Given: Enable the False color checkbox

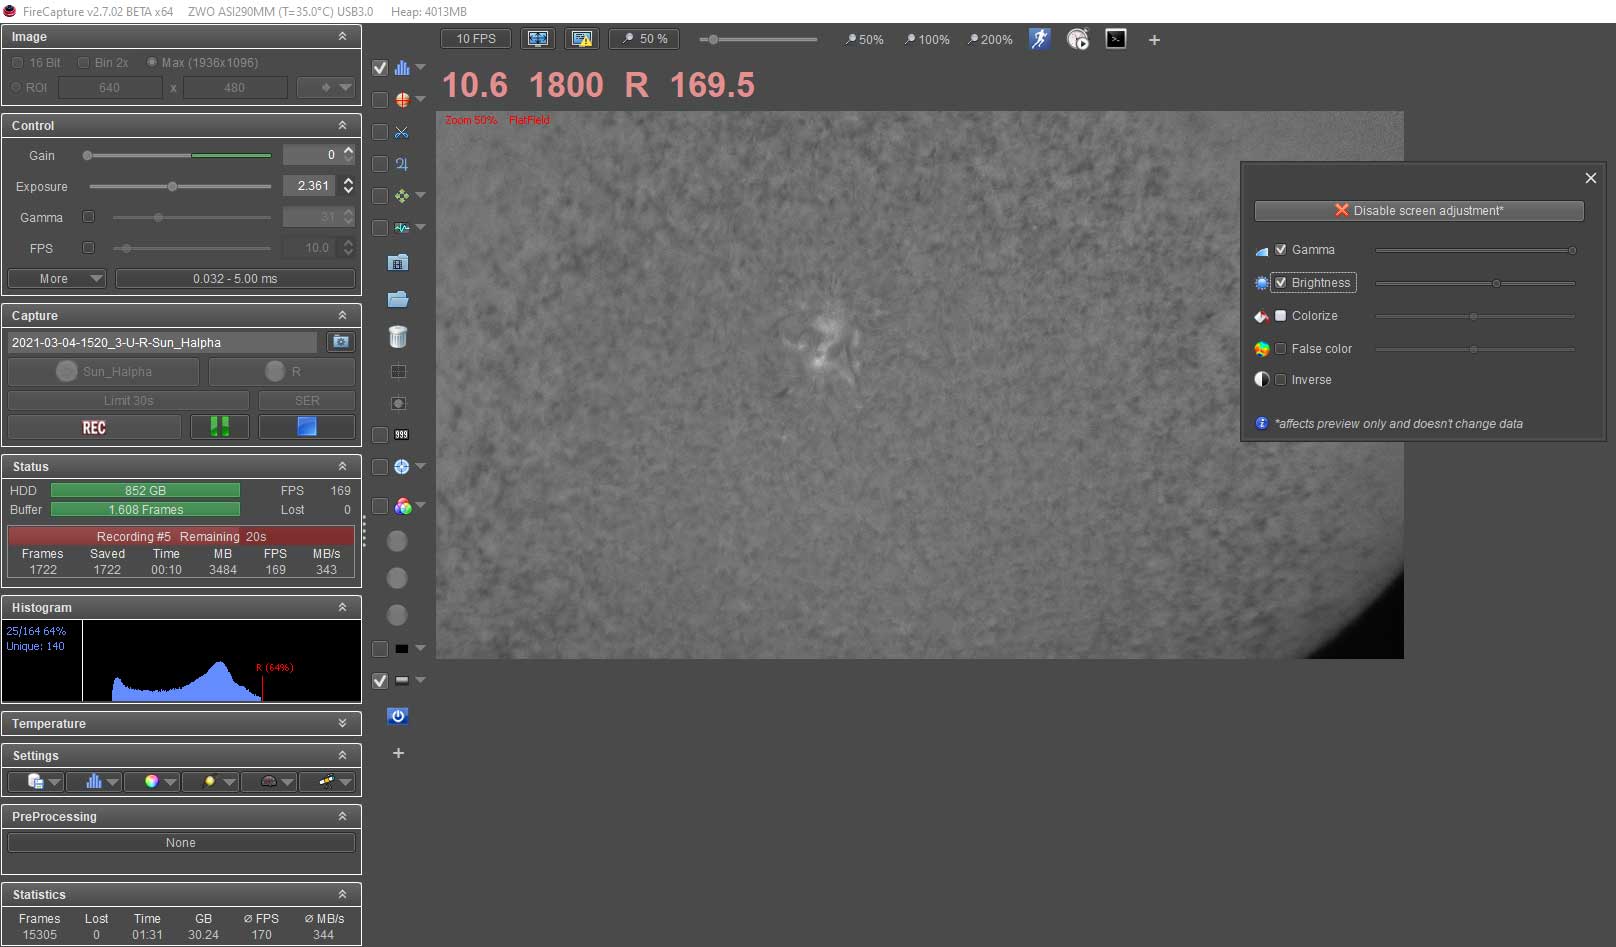Looking at the screenshot, I should pyautogui.click(x=1281, y=349).
